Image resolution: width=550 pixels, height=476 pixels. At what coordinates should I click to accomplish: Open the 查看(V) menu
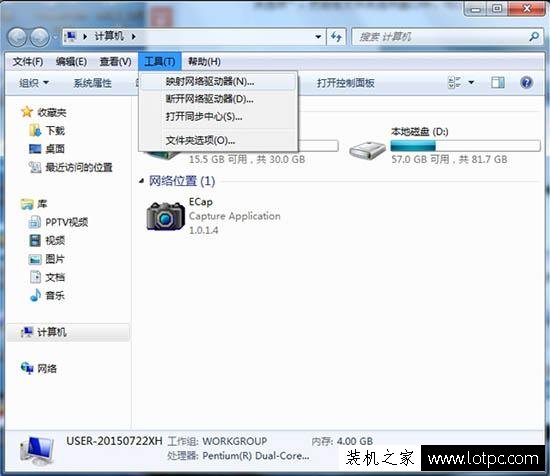115,62
